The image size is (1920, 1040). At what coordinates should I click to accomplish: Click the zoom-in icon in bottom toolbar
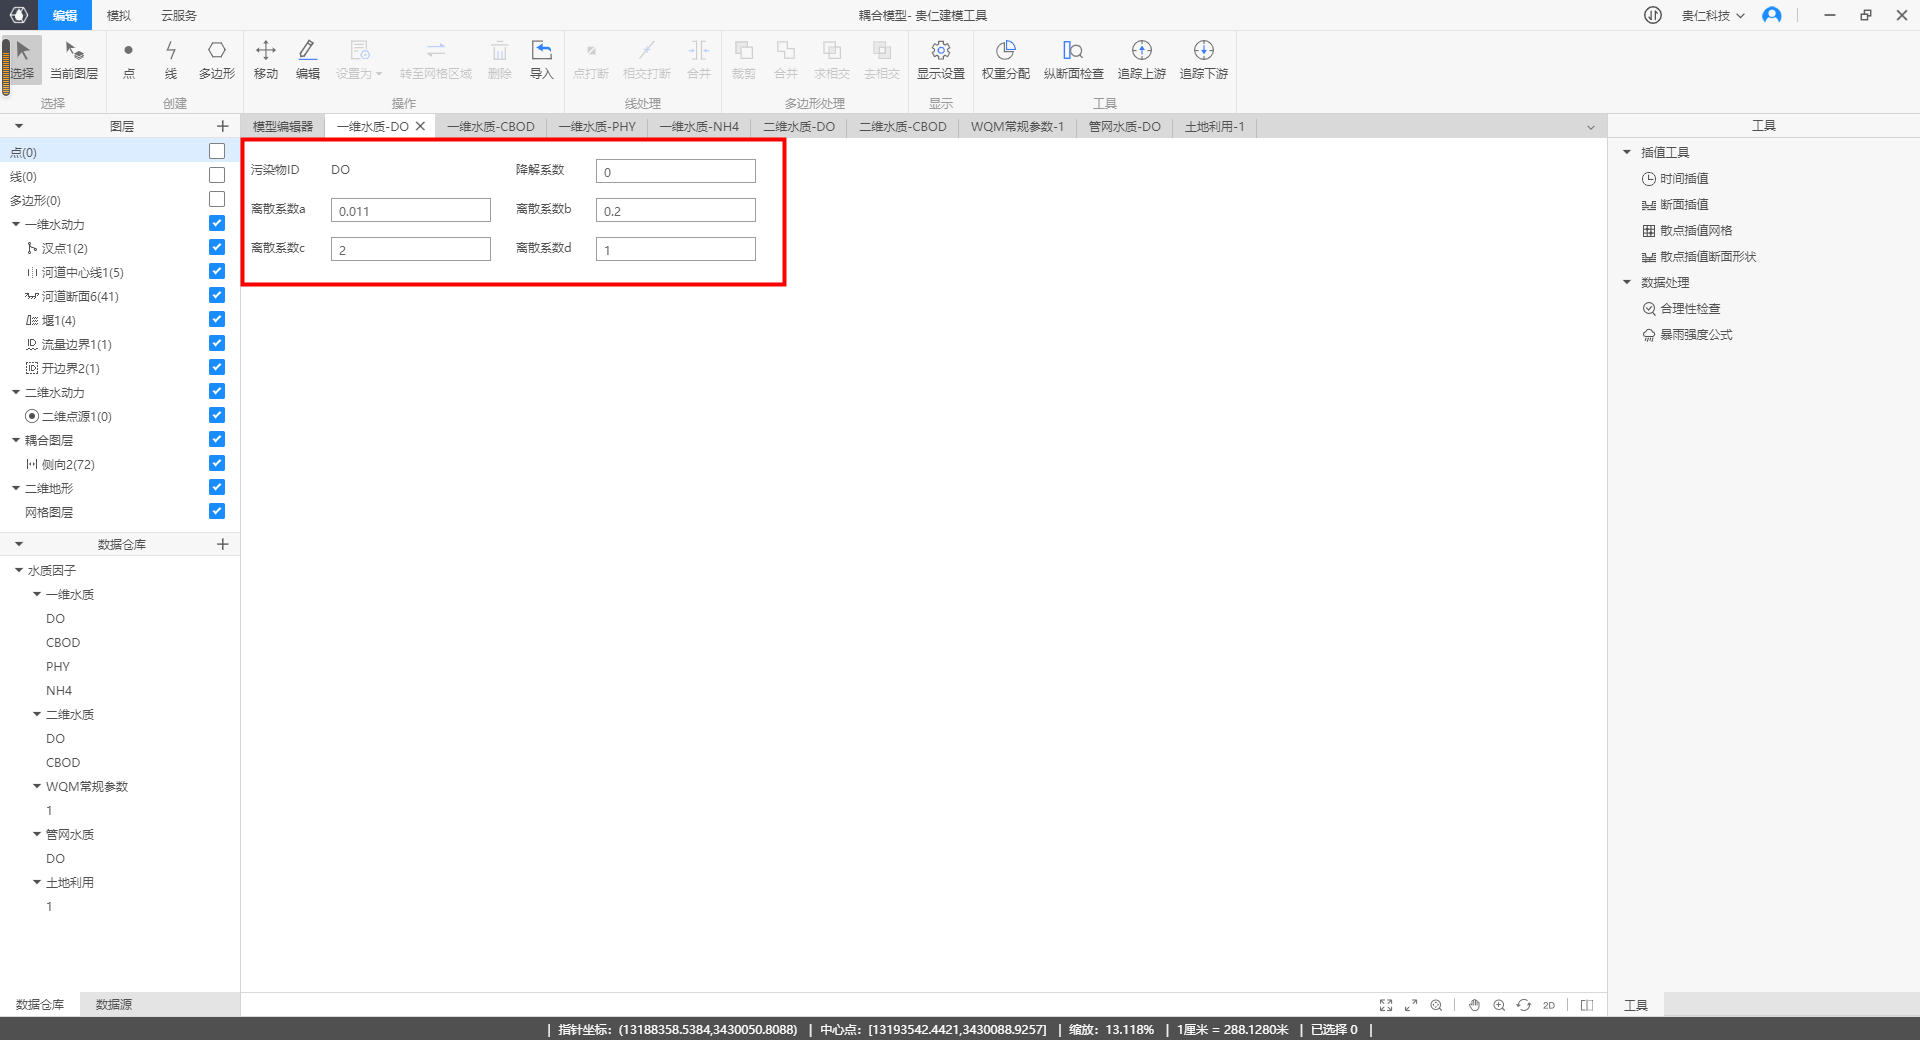point(1499,1005)
